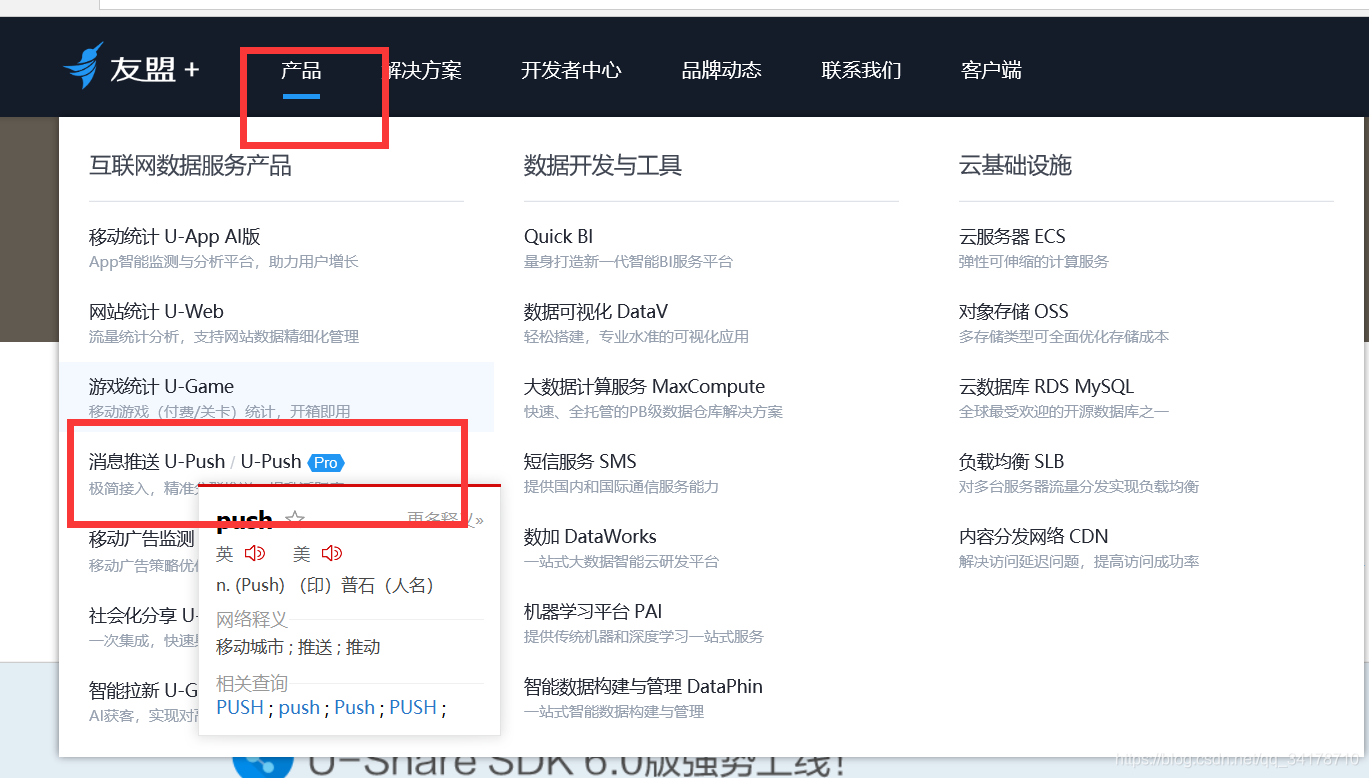Open 云服务器 ECS
Screen dimensions: 1369x778
1012,237
